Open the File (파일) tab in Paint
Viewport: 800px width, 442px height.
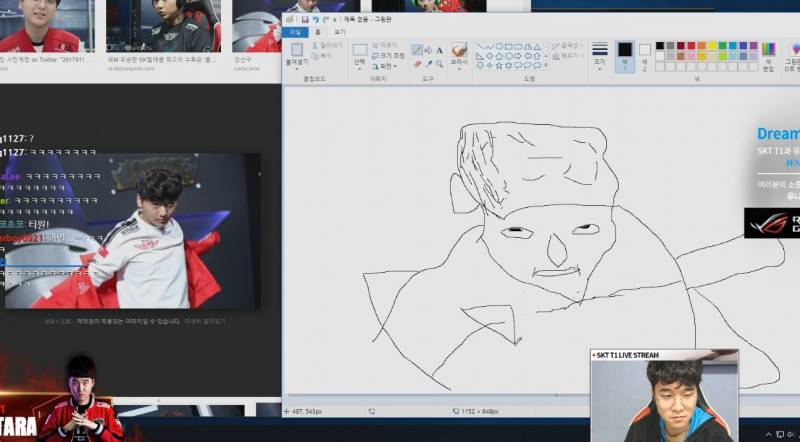click(295, 32)
